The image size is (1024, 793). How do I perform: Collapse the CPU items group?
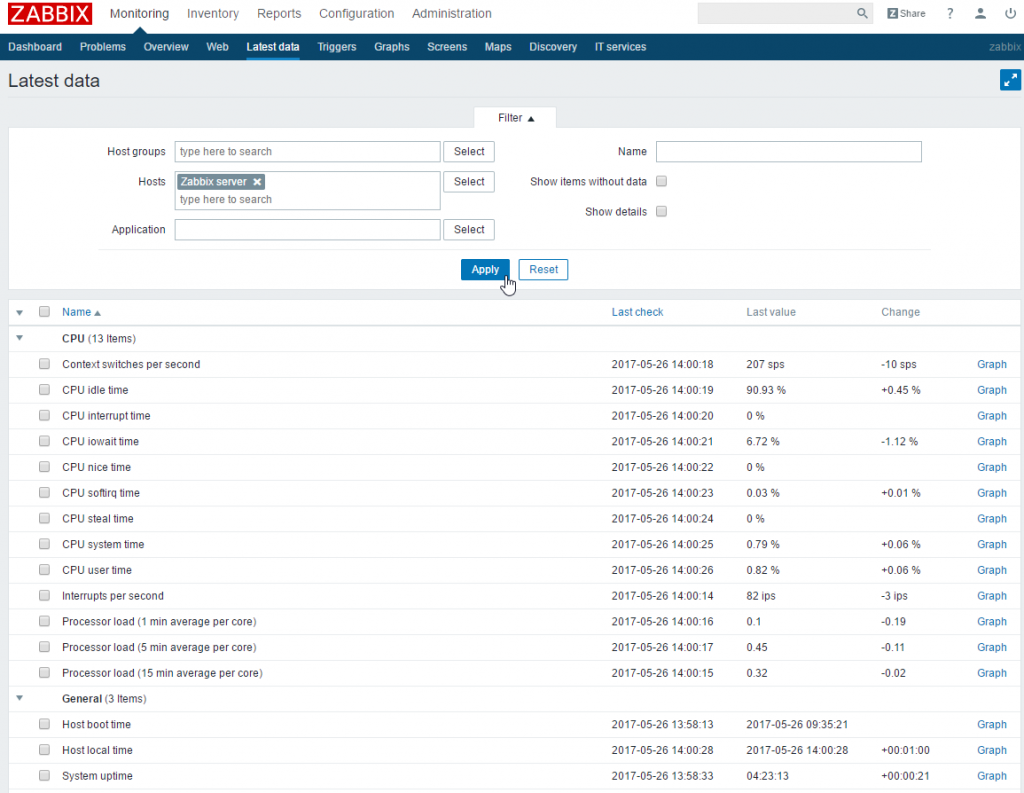tap(18, 338)
